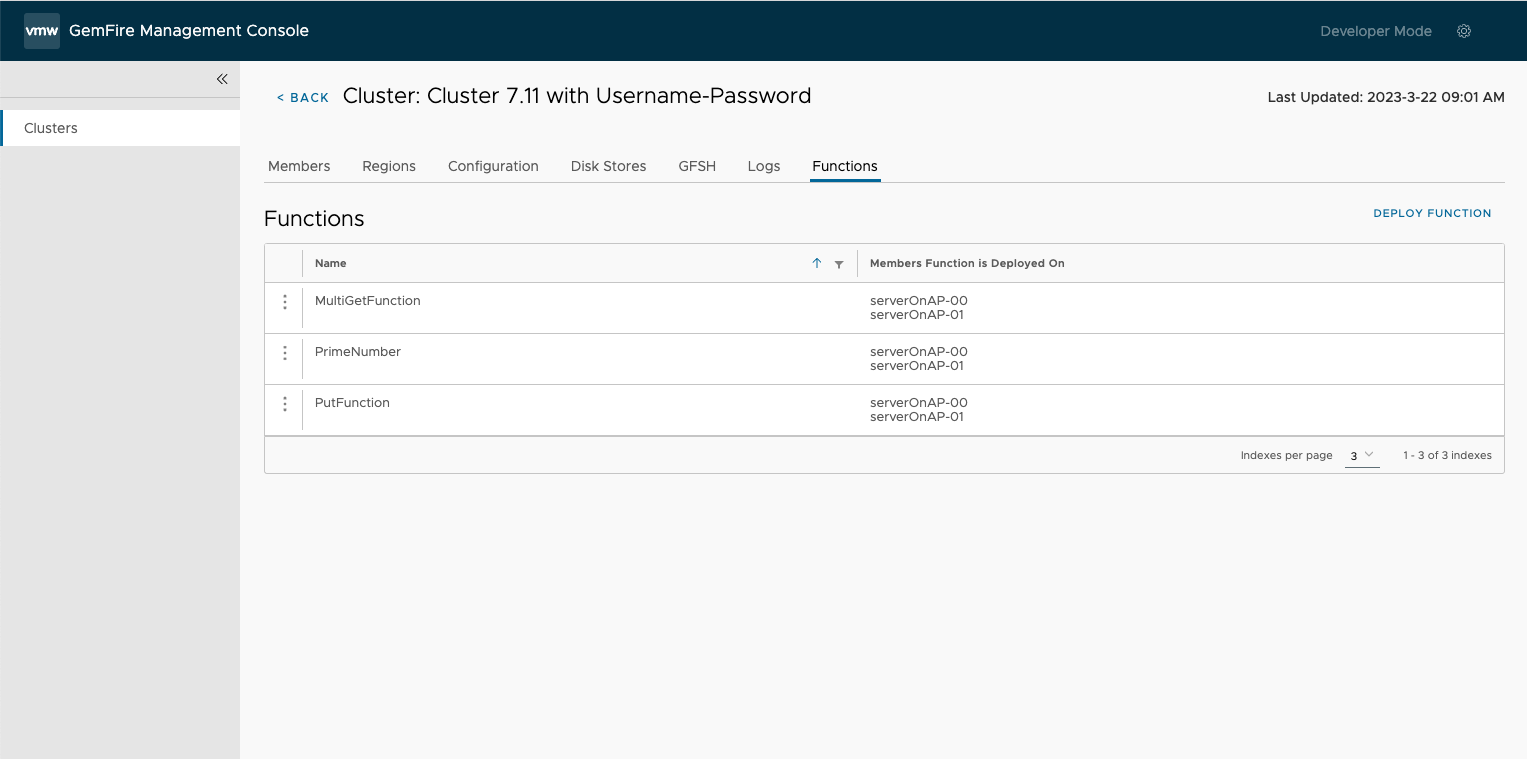Switch to the Regions tab
The height and width of the screenshot is (759, 1527).
point(389,166)
